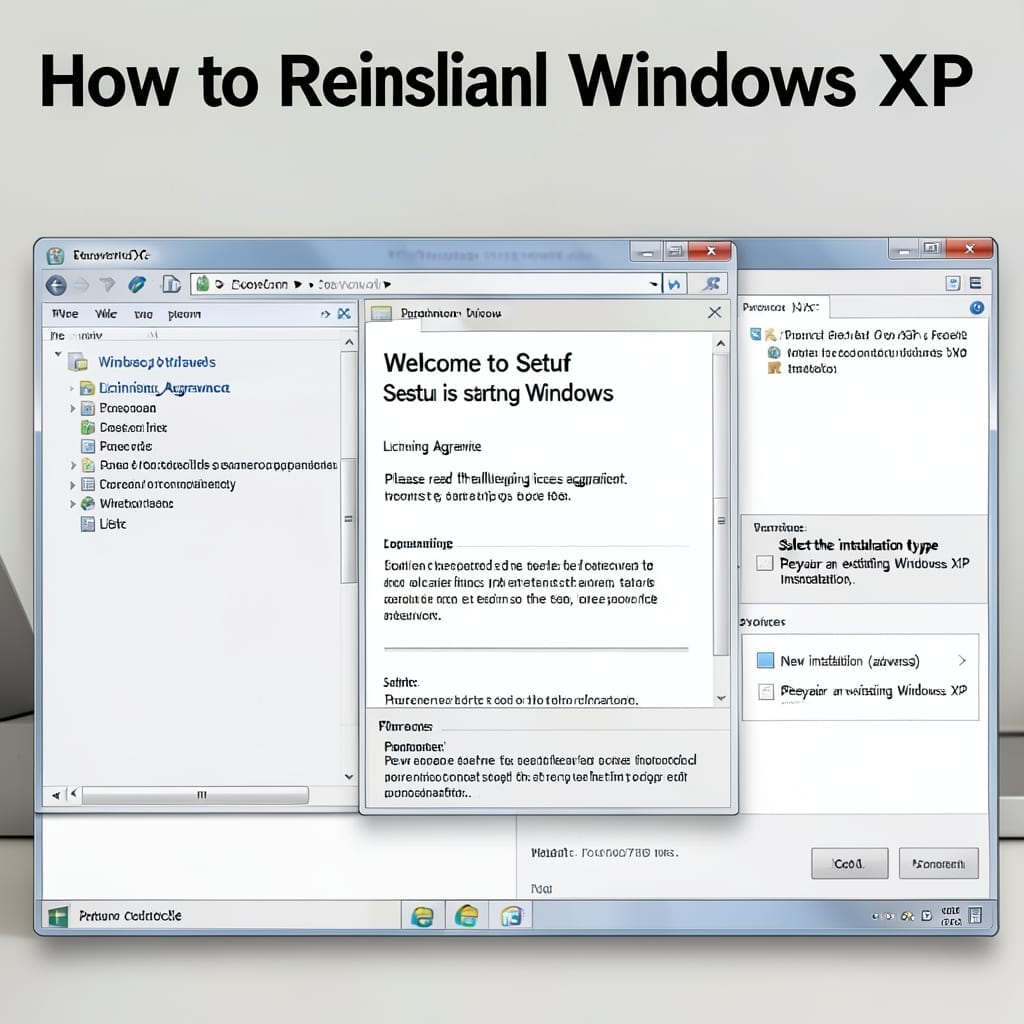The height and width of the screenshot is (1024, 1024).
Task: Click the system tray clock
Action: tap(950, 916)
